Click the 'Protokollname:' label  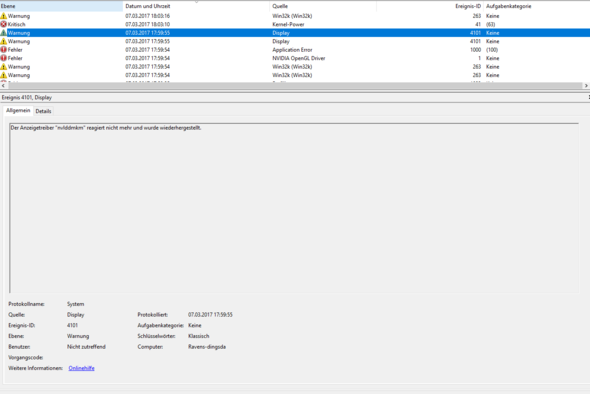26,304
